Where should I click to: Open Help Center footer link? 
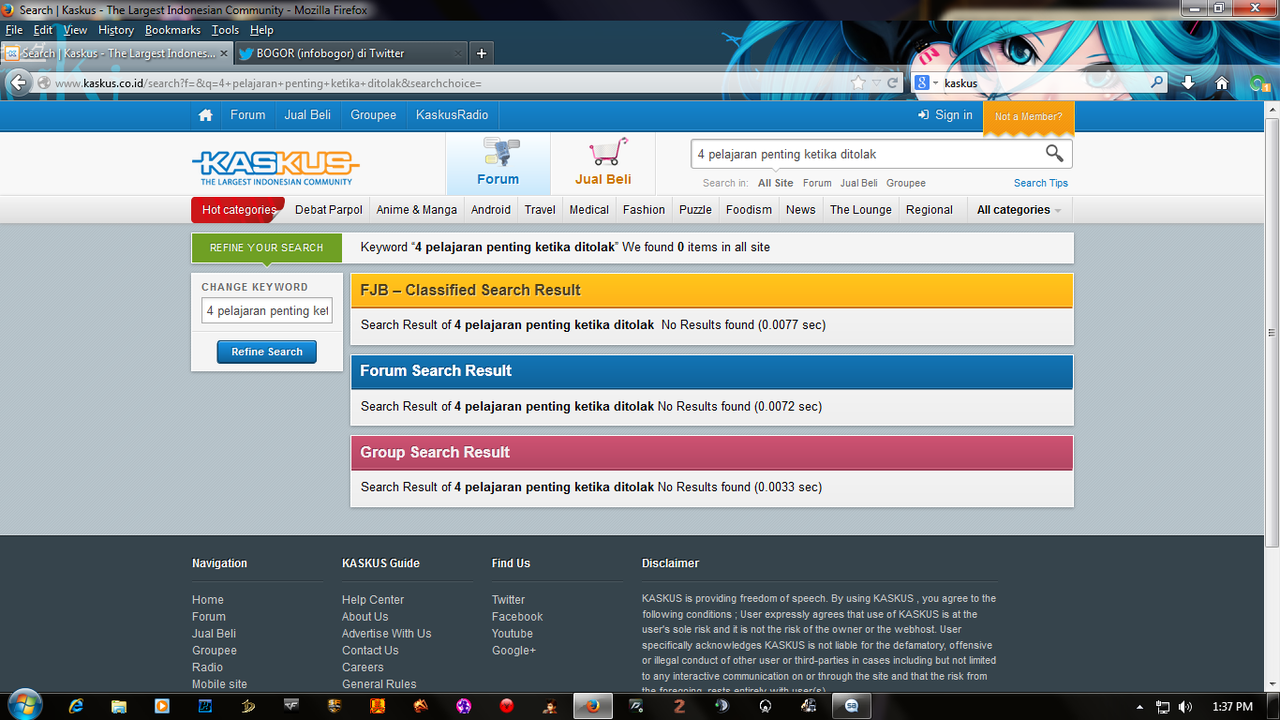tap(373, 600)
